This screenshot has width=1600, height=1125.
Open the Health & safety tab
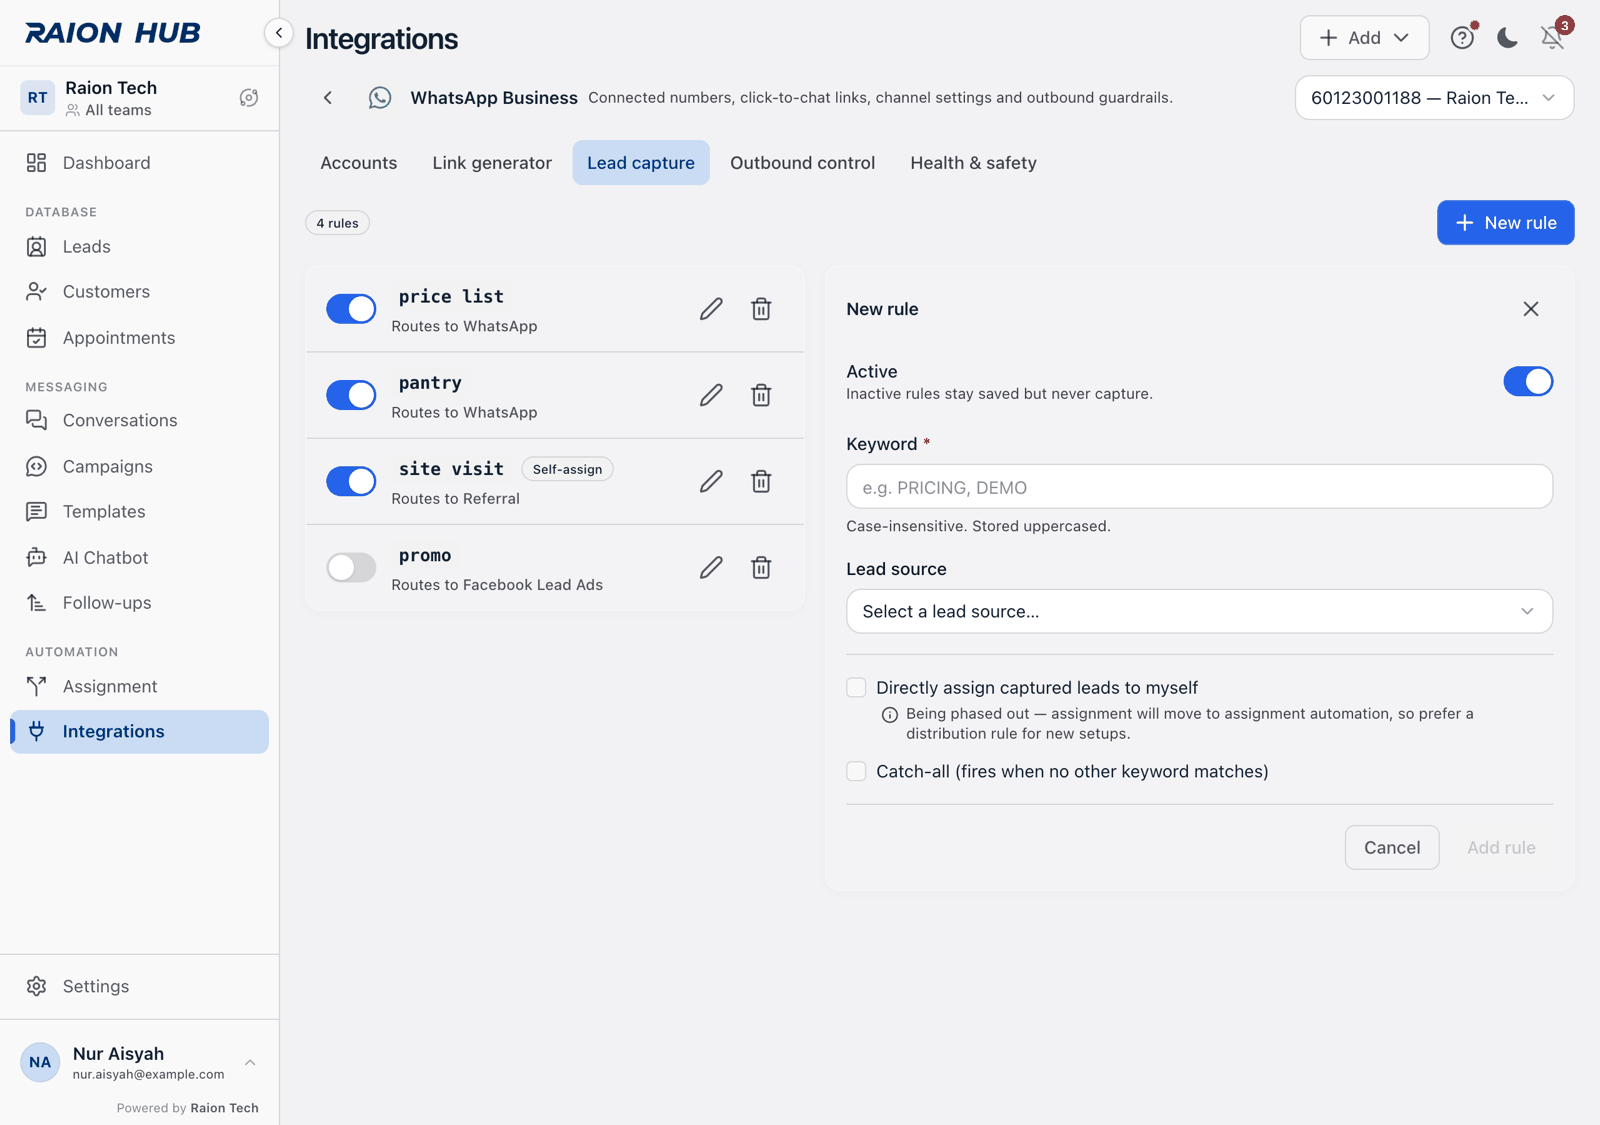pyautogui.click(x=973, y=163)
